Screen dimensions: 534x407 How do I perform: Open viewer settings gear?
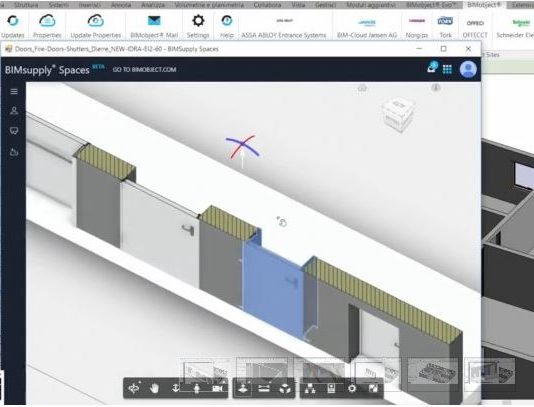pos(352,388)
